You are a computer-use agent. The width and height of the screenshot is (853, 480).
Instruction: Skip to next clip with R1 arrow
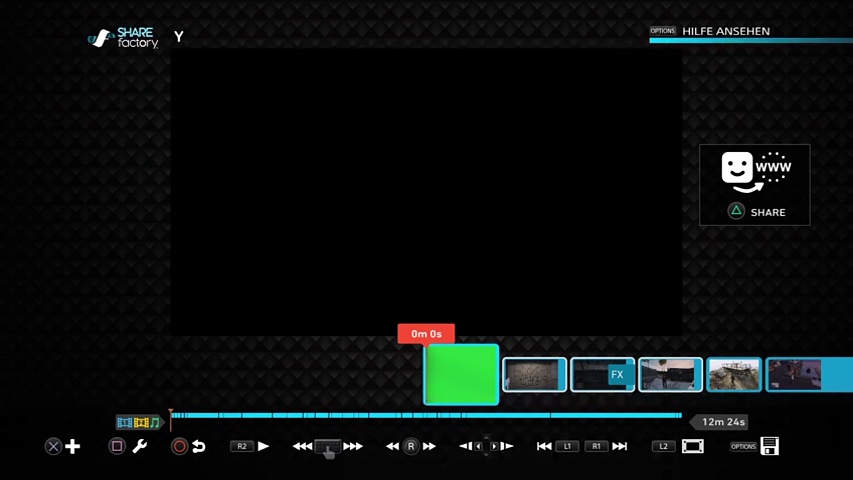(619, 446)
